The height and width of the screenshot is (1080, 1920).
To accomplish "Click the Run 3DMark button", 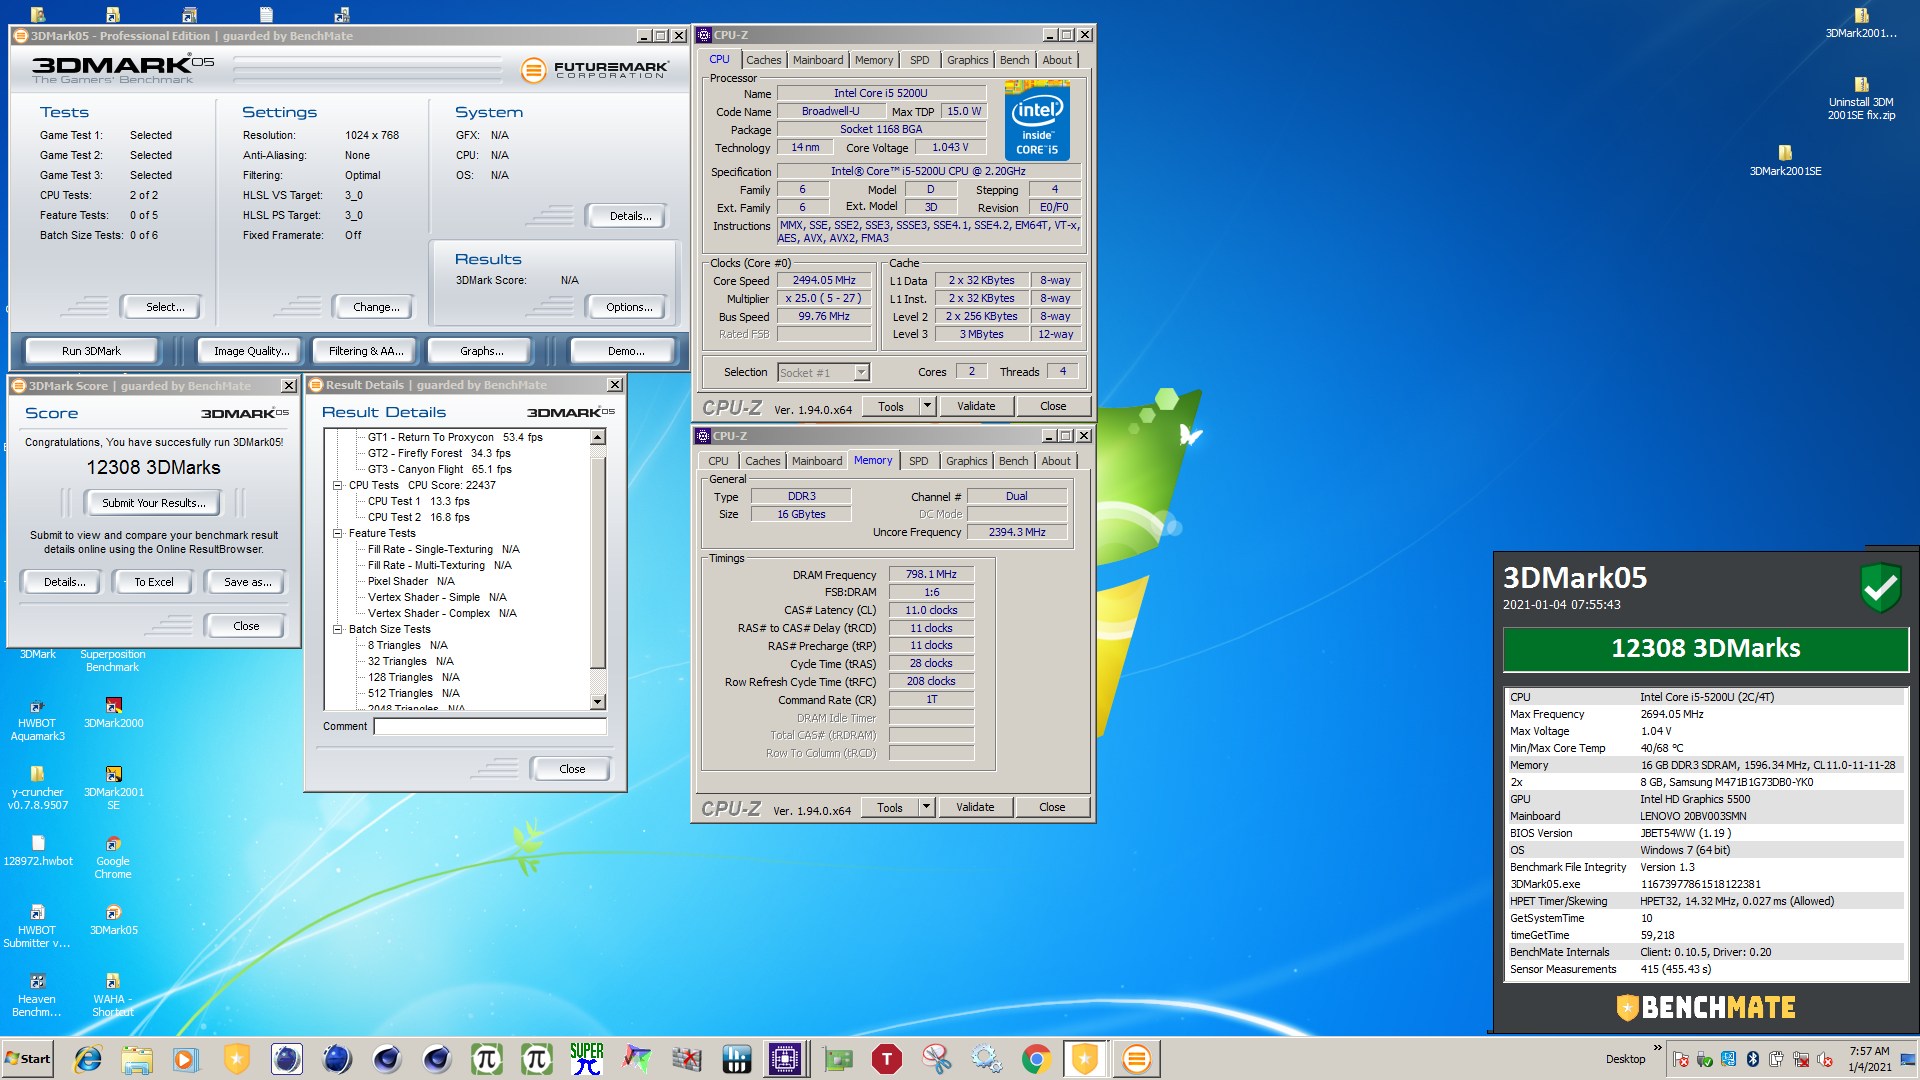I will pos(91,351).
